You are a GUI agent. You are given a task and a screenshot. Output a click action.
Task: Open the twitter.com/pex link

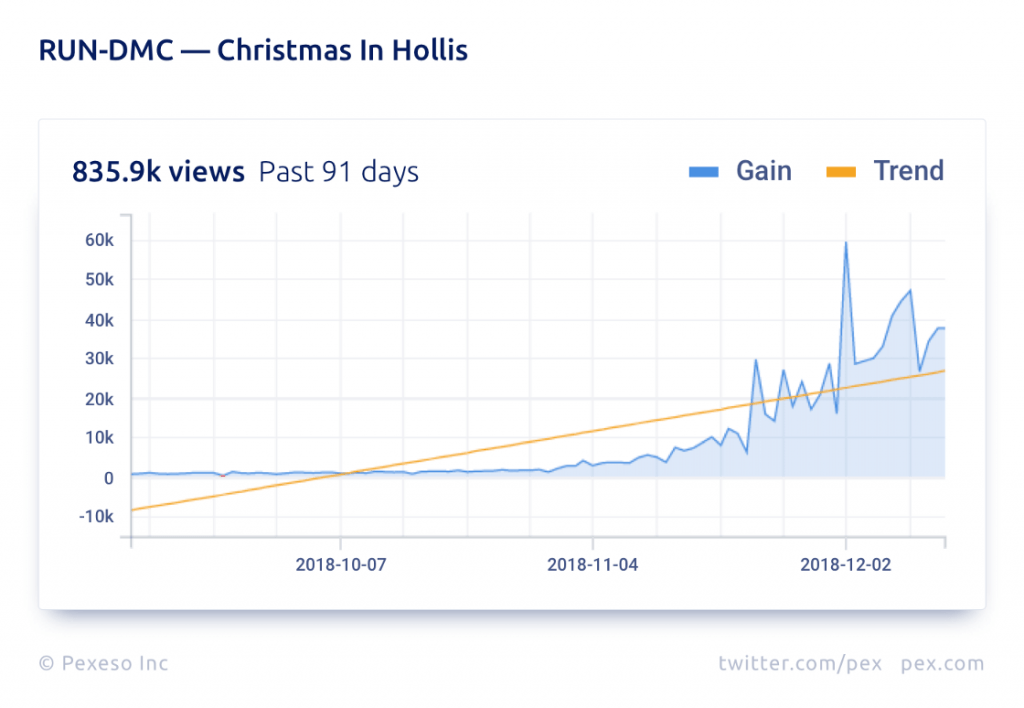click(x=800, y=663)
